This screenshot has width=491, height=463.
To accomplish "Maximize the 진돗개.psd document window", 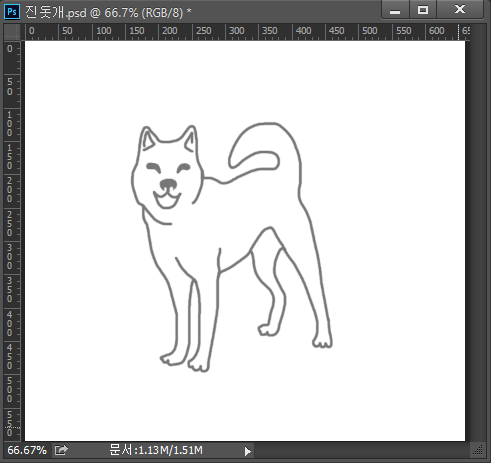I will point(423,10).
